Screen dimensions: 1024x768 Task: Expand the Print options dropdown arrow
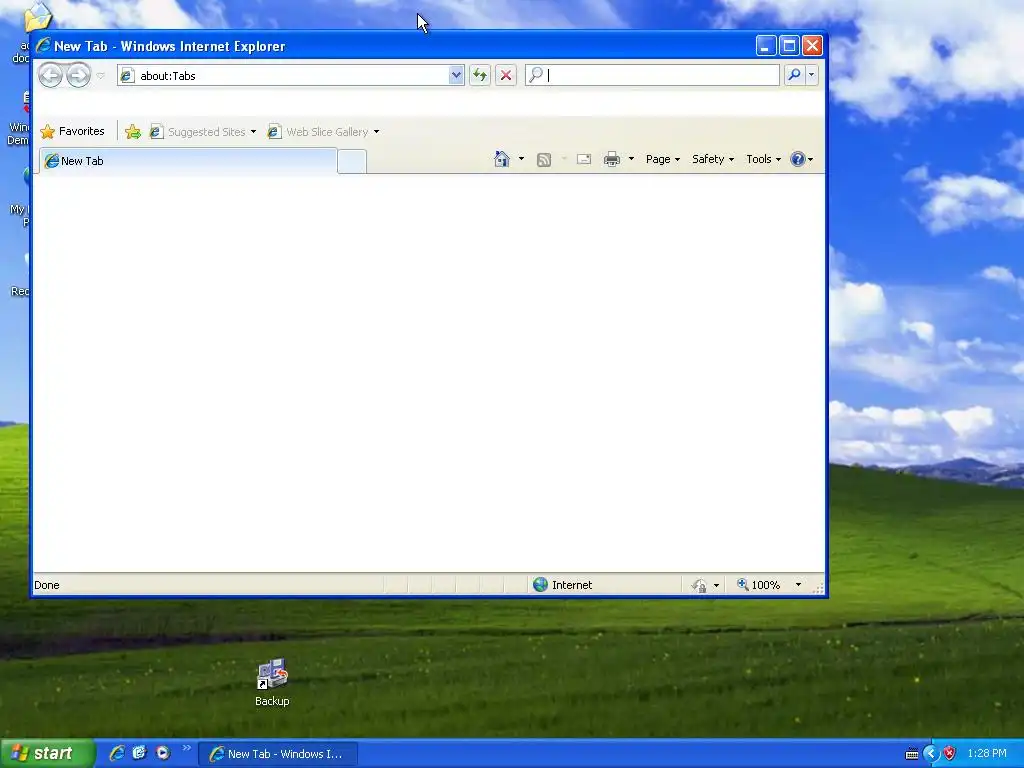coord(631,159)
